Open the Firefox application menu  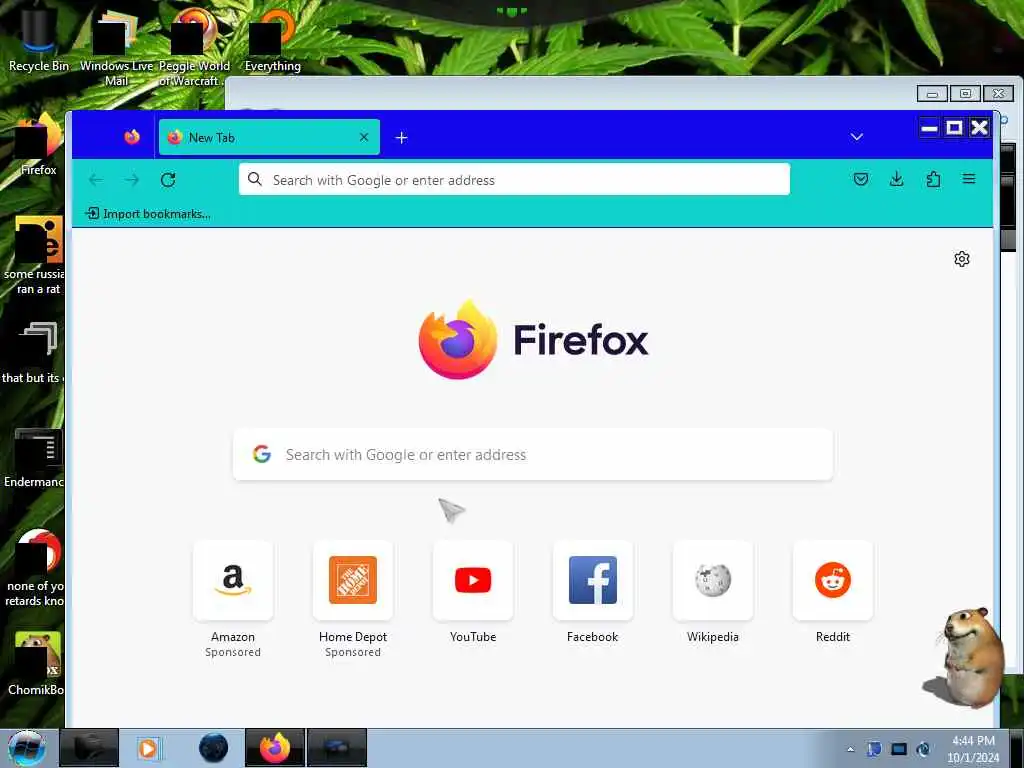[968, 179]
